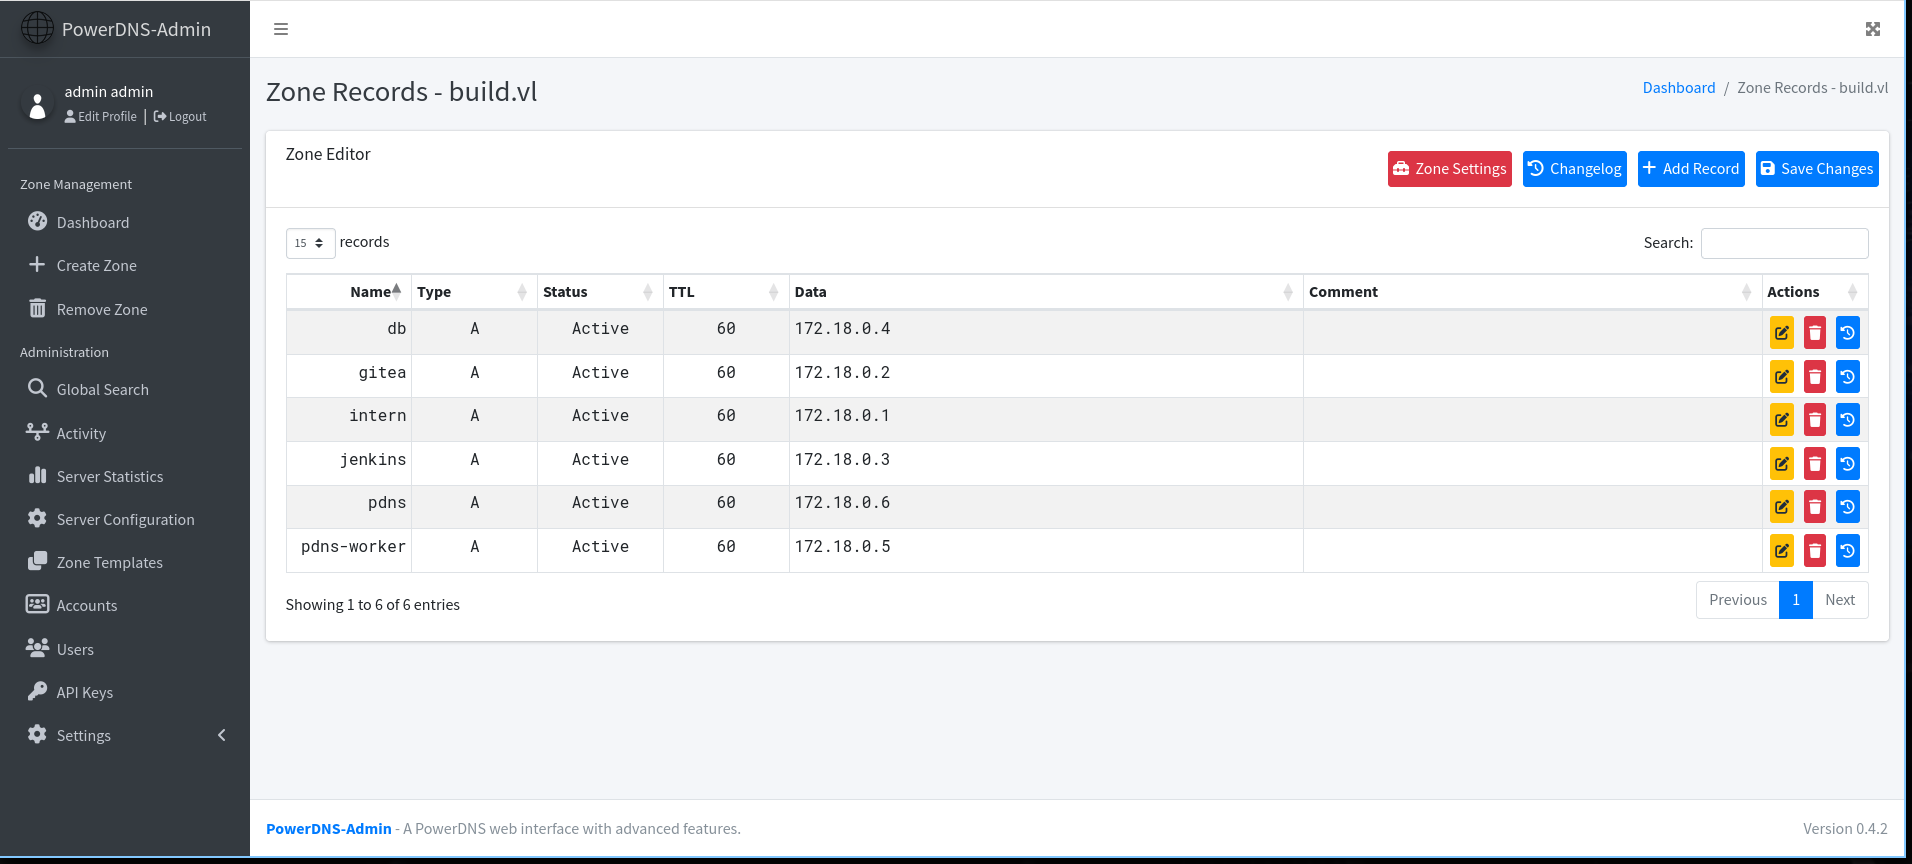The image size is (1912, 864).
Task: Click the Edit Profile link
Action: [101, 117]
